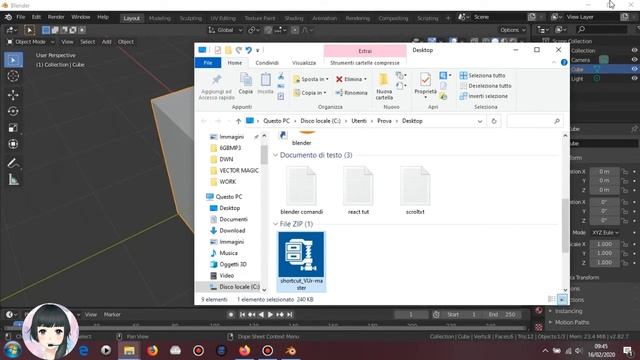Open Blender Edit menu

pos(36,17)
